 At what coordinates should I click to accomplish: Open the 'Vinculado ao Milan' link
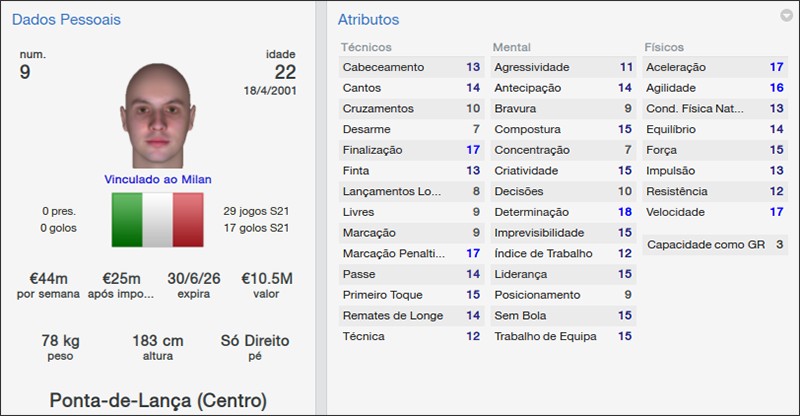(x=158, y=179)
